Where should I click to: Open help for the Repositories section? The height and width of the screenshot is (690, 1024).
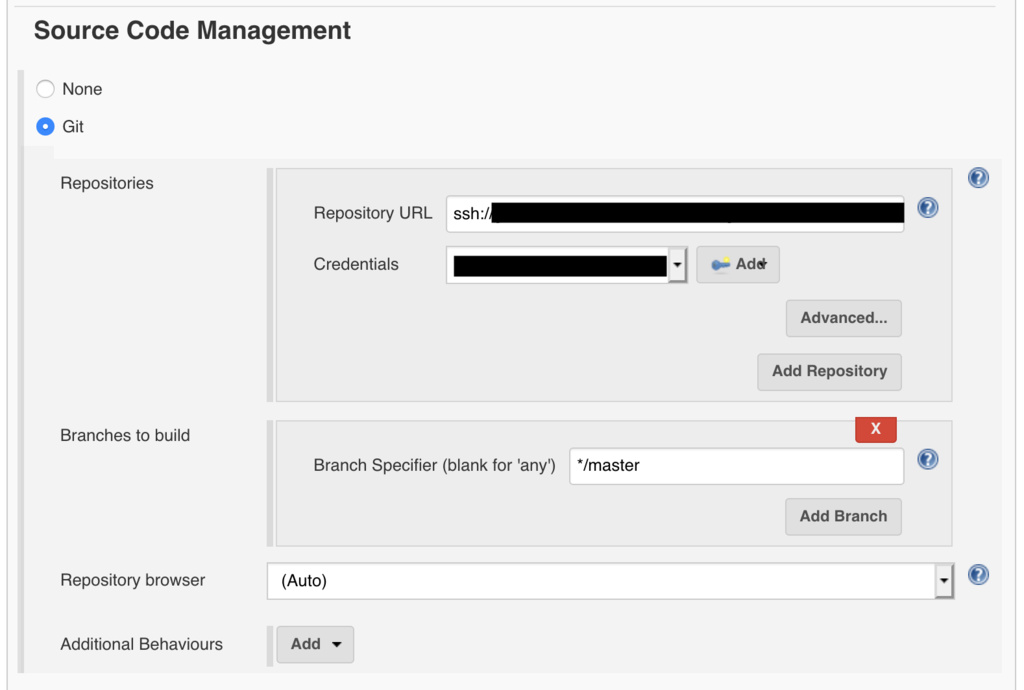coord(978,178)
